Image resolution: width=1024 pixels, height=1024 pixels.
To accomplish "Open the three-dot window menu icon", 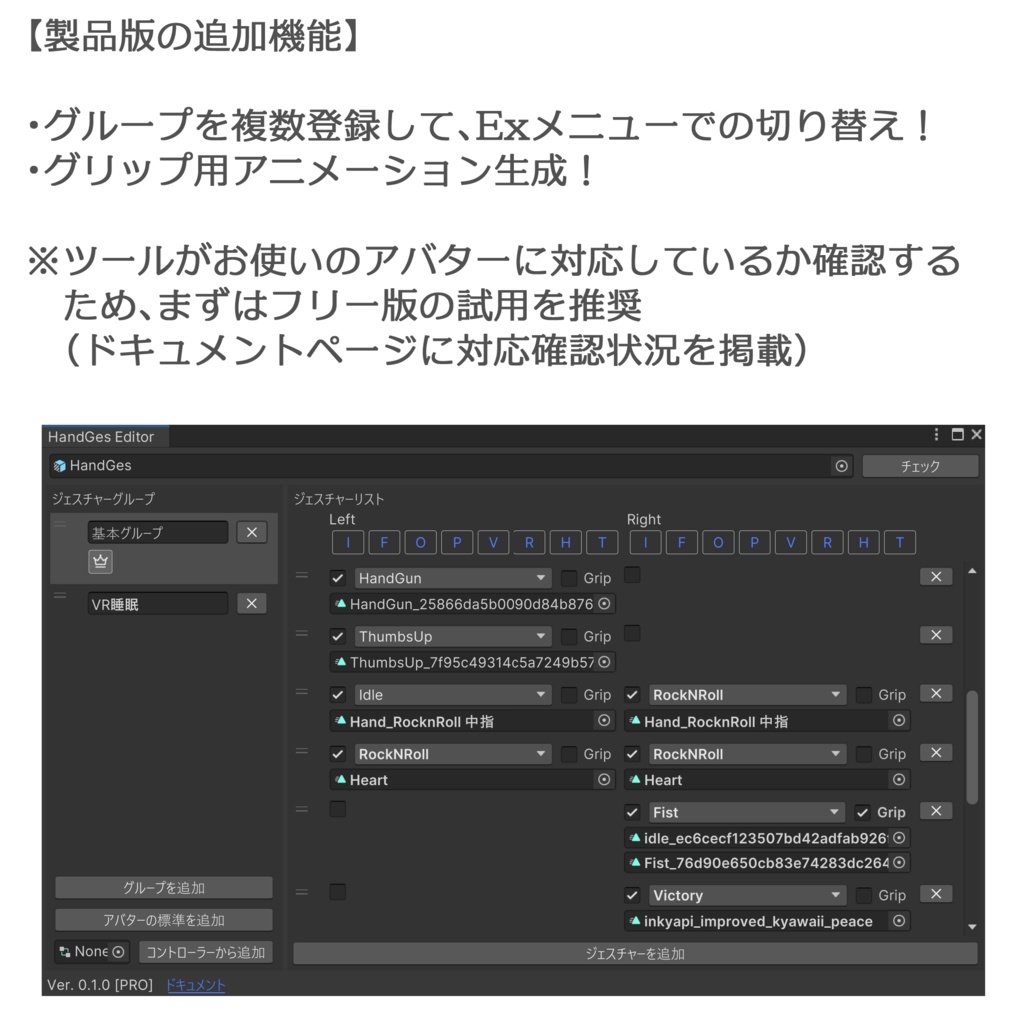I will click(x=935, y=434).
